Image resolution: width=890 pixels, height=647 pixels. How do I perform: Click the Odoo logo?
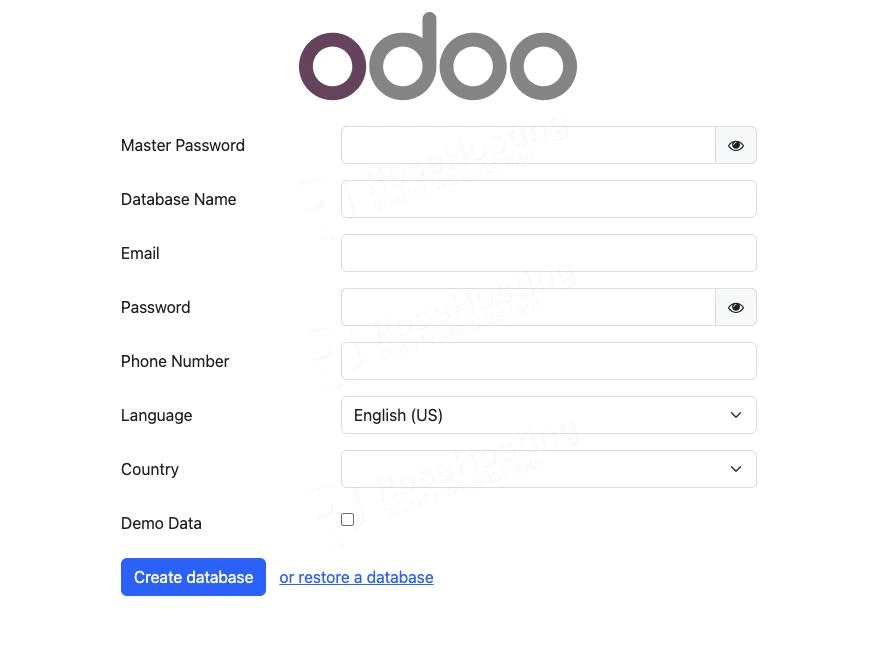438,58
